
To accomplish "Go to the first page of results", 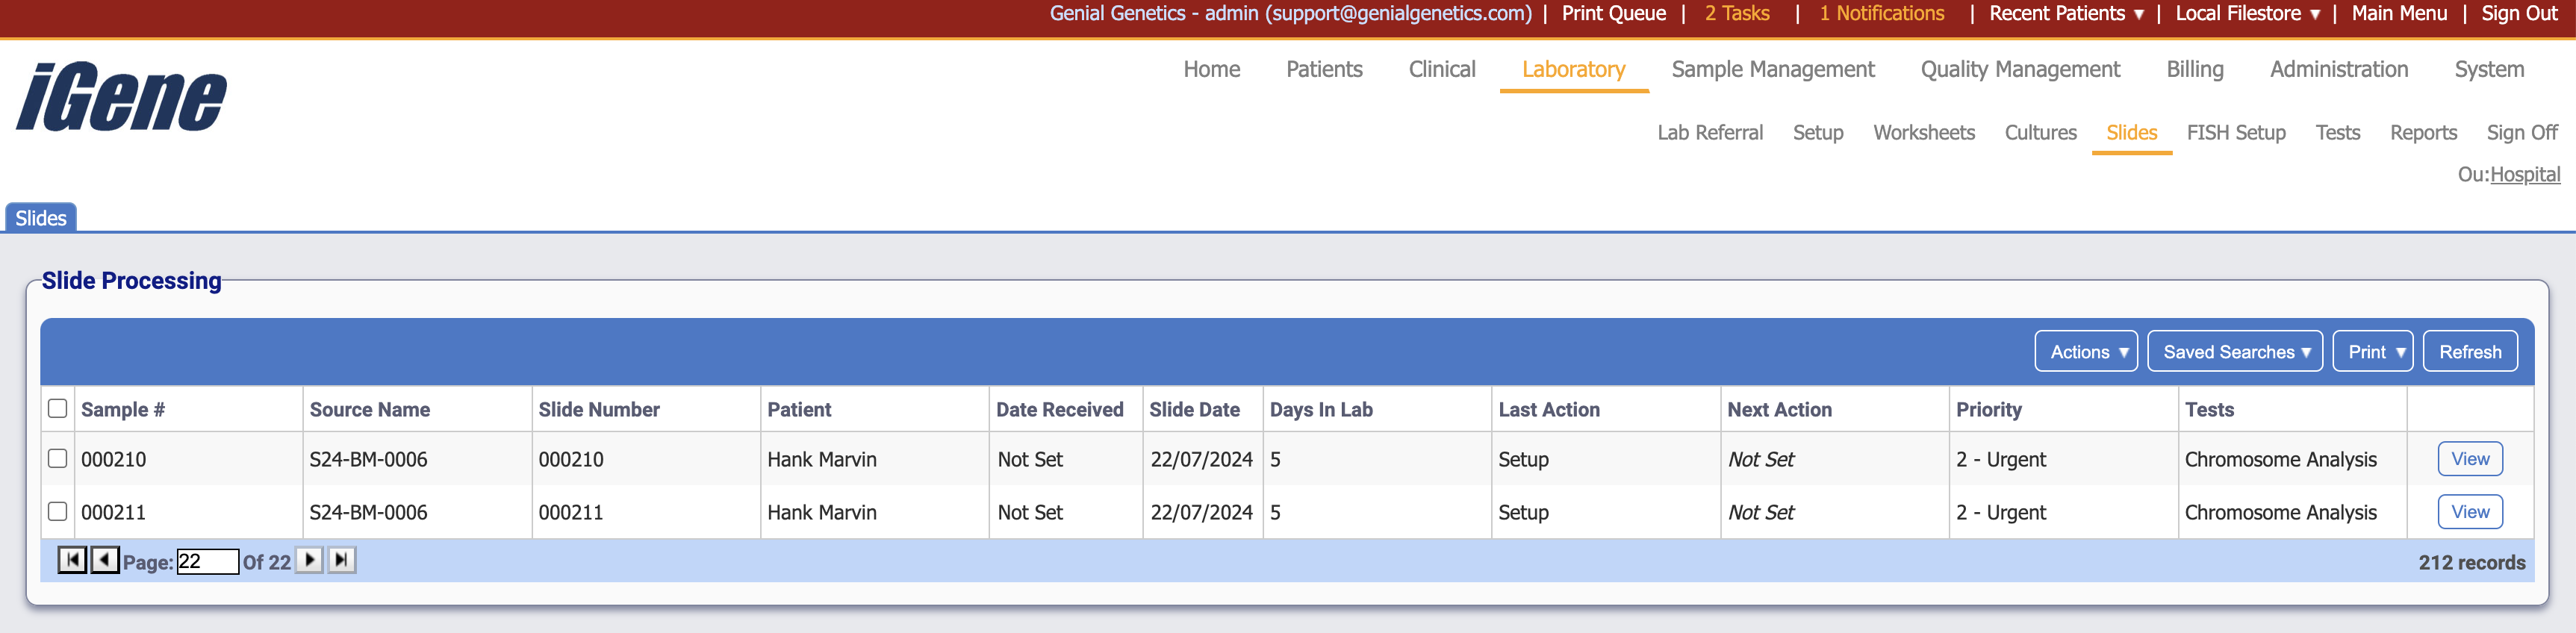I will [72, 560].
